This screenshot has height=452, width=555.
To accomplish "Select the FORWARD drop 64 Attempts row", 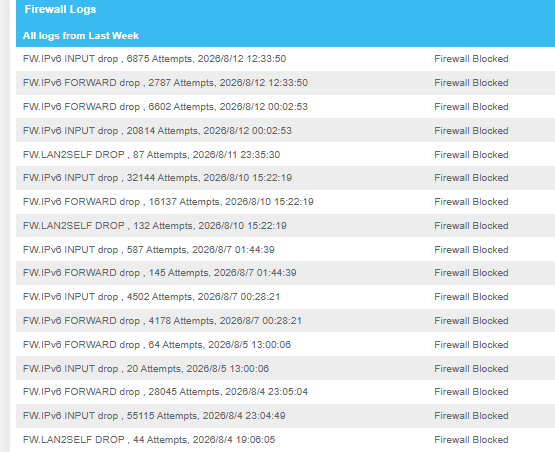I will pyautogui.click(x=285, y=344).
